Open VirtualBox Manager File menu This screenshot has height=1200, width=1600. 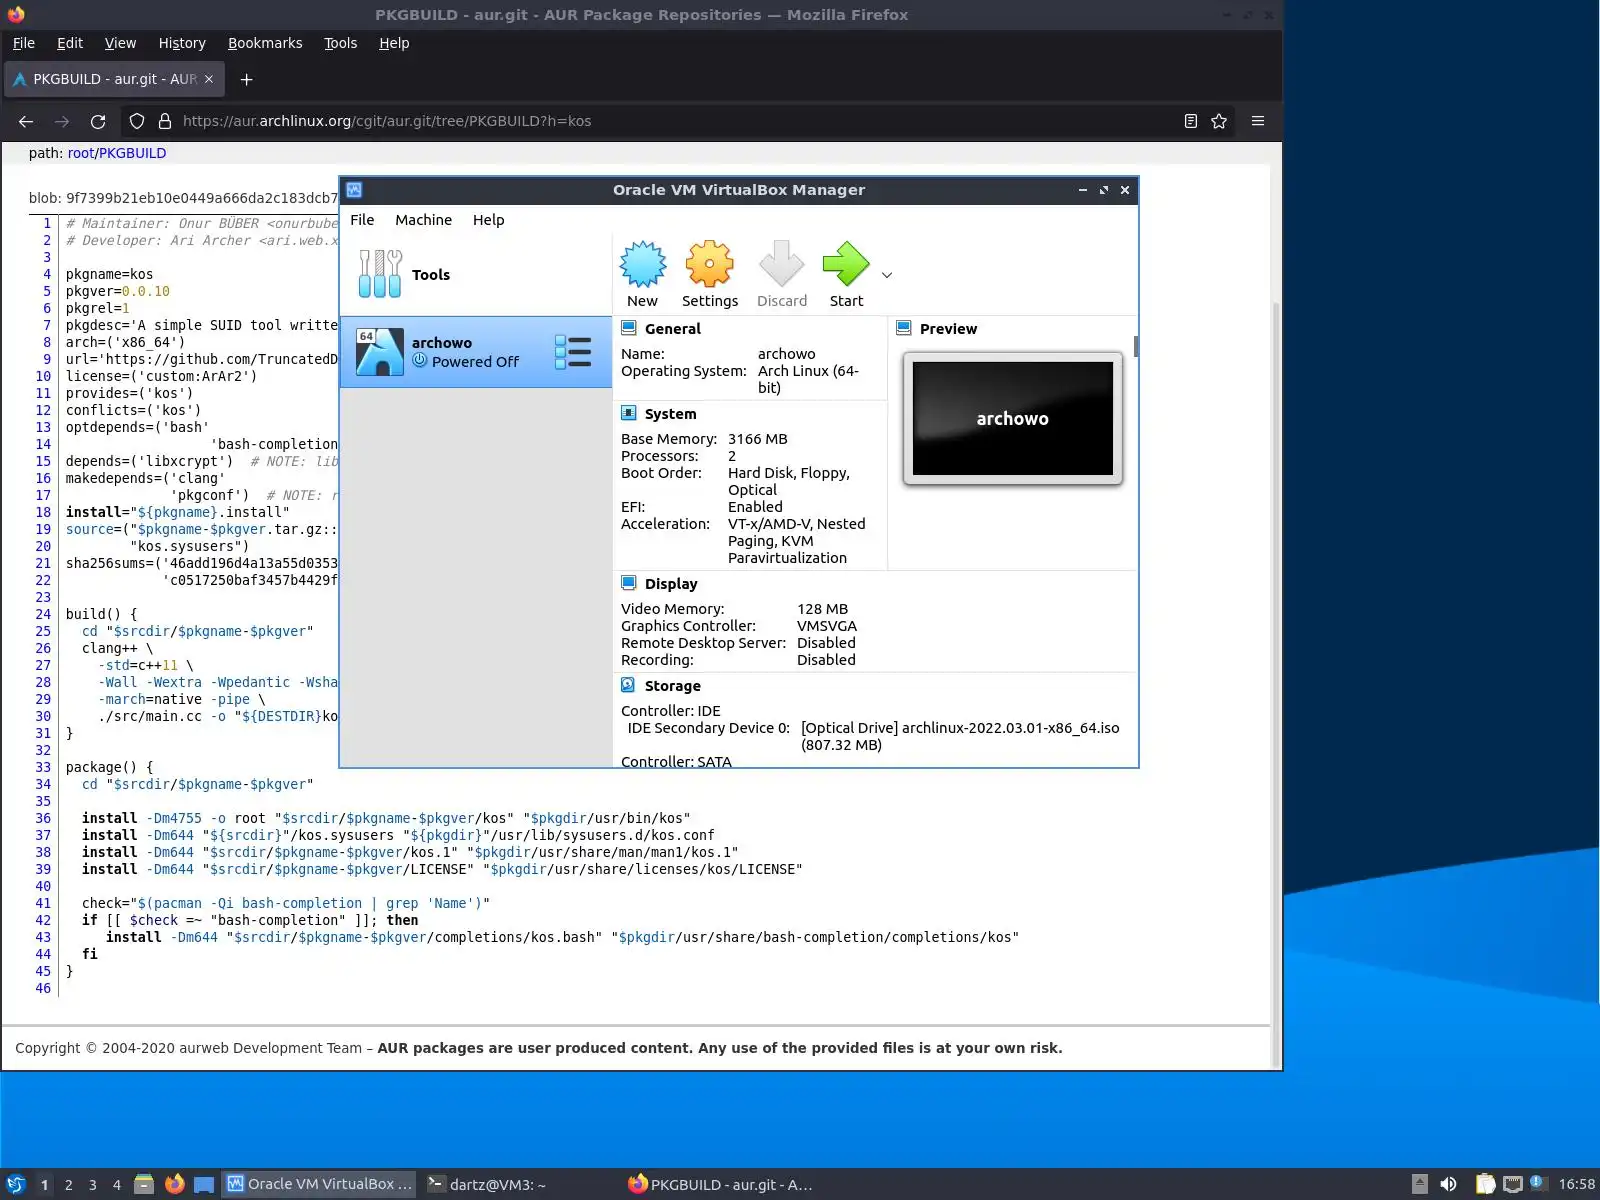tap(362, 220)
